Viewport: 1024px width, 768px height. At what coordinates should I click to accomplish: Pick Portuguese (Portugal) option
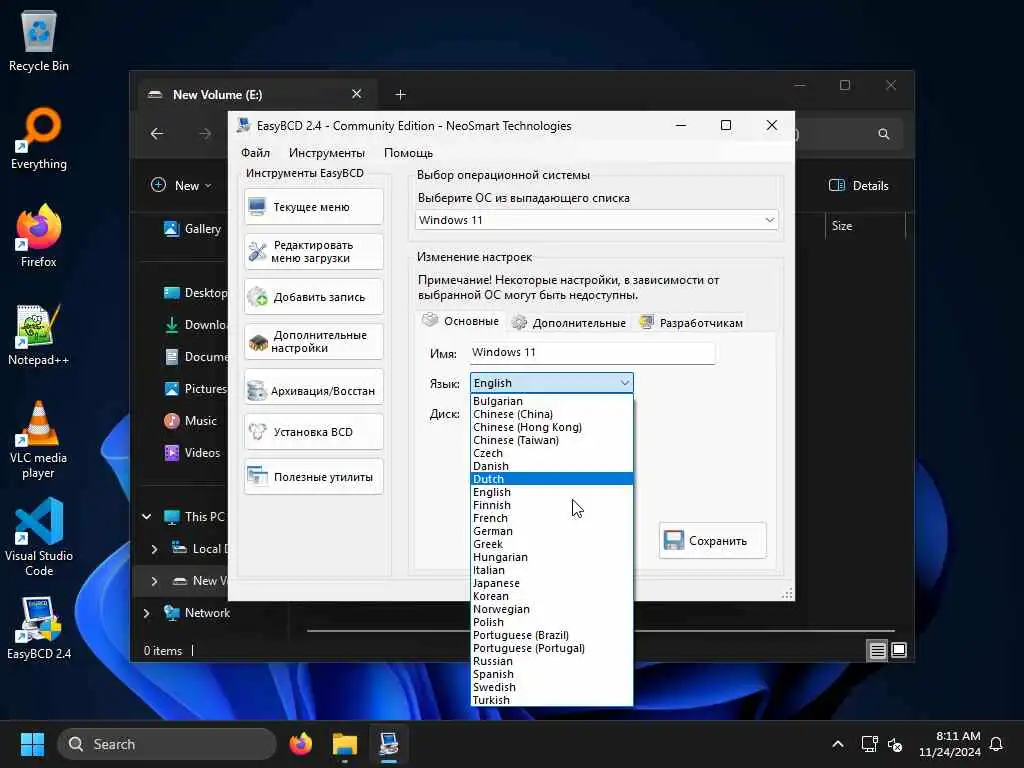(552, 648)
